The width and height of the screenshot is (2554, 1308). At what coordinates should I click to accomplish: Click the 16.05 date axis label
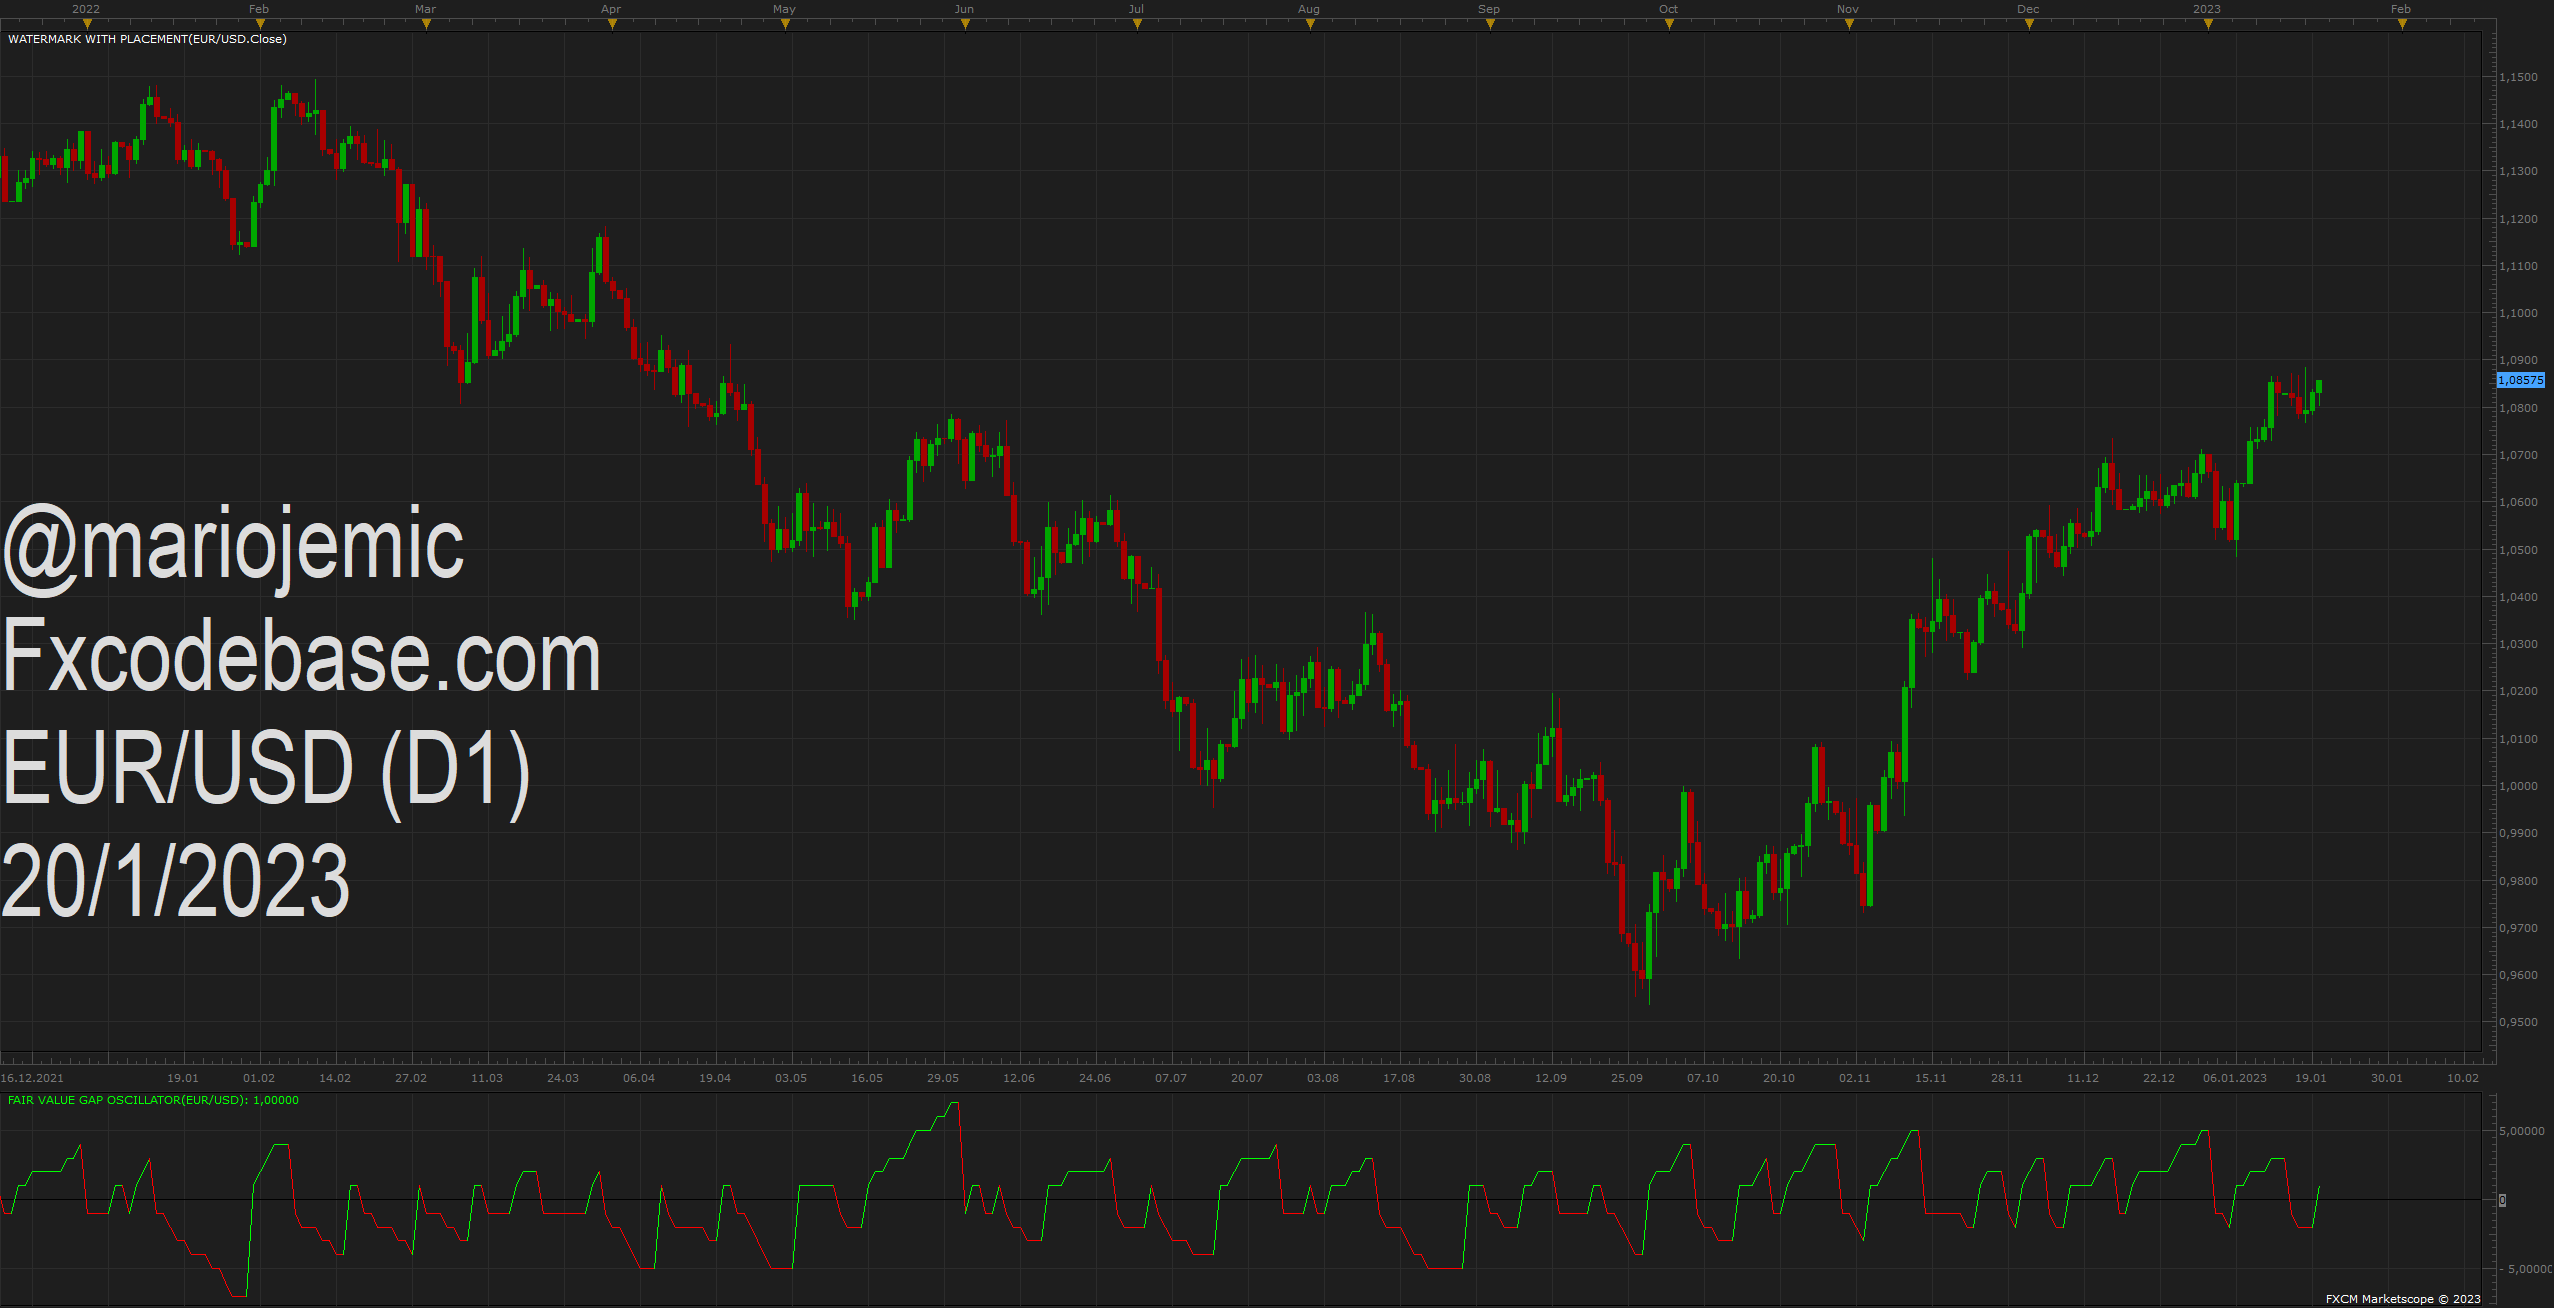[867, 1078]
